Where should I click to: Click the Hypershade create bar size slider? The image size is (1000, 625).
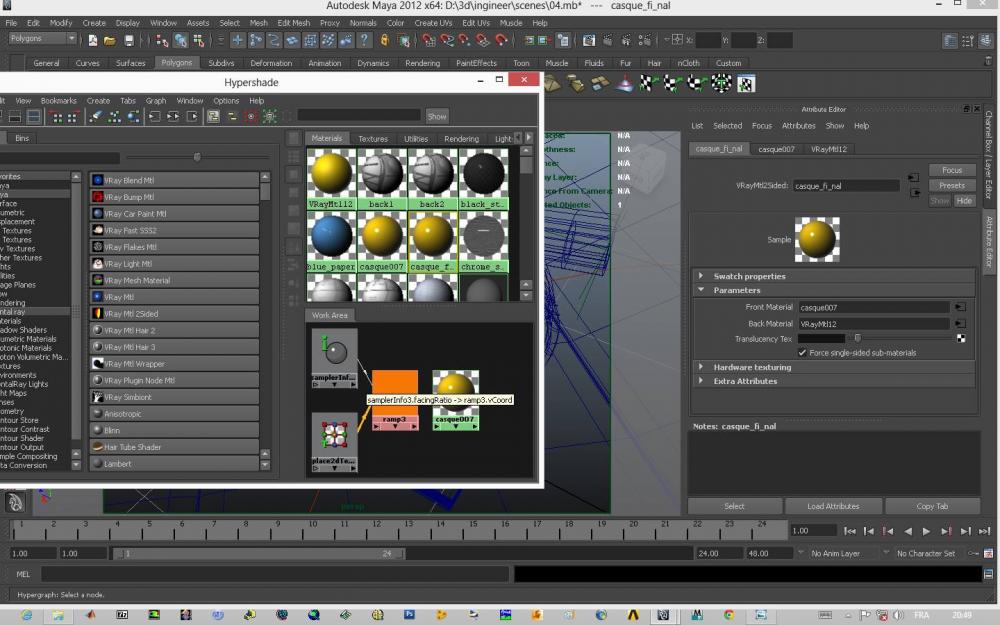[197, 157]
